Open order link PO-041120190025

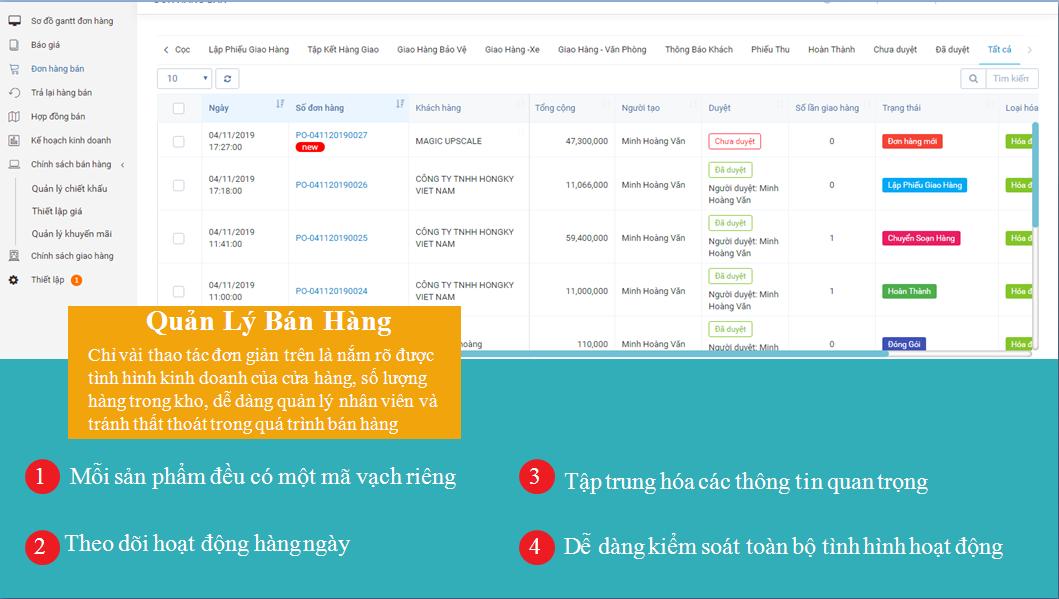pos(331,238)
